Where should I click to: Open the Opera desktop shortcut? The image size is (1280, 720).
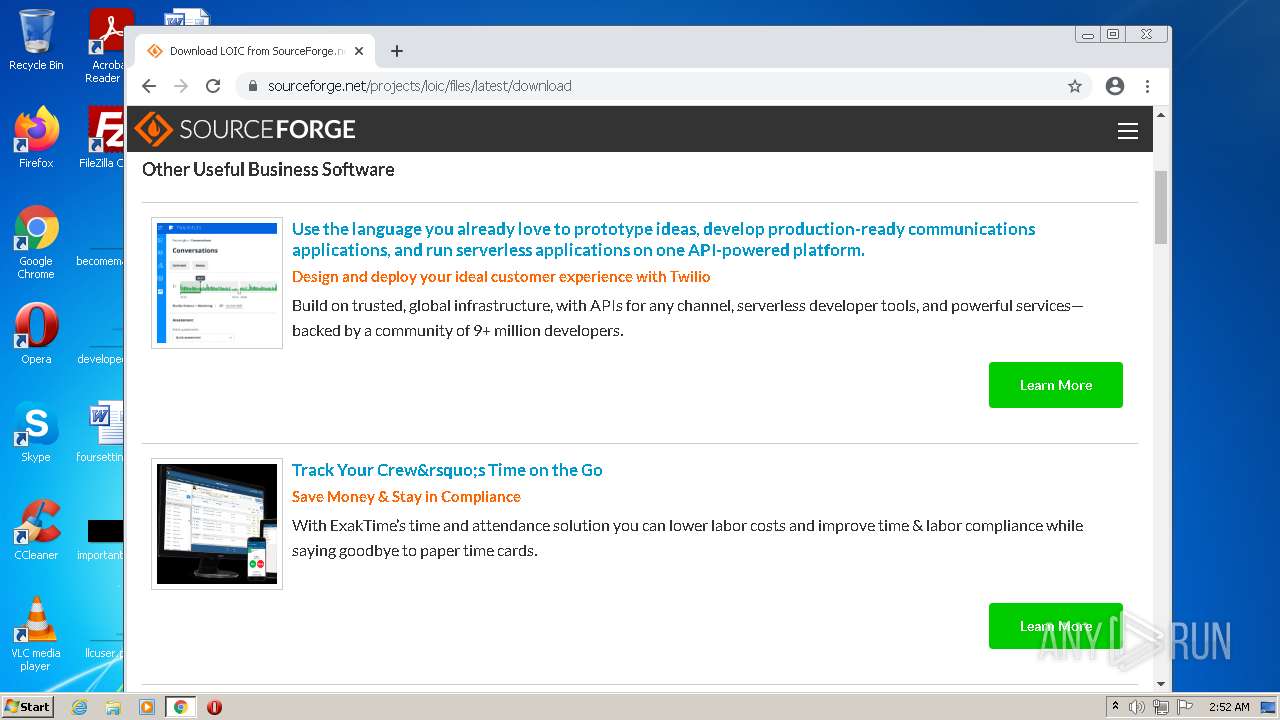click(36, 334)
